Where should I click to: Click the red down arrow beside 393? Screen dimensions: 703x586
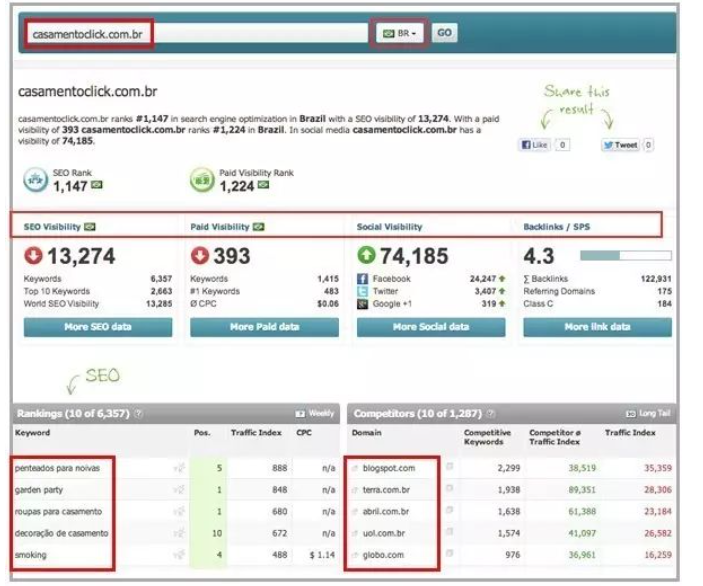[200, 256]
